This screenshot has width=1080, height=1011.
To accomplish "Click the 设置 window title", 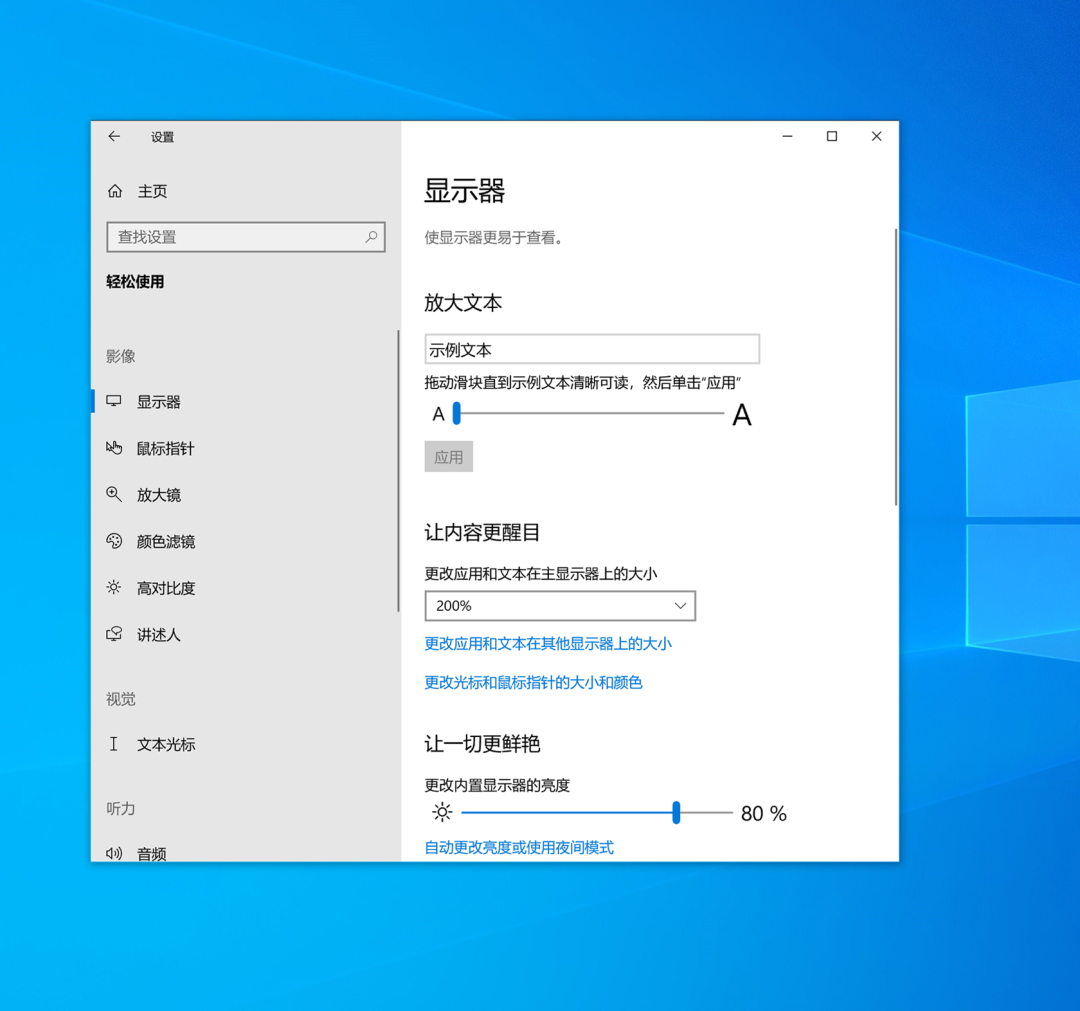I will [x=163, y=137].
